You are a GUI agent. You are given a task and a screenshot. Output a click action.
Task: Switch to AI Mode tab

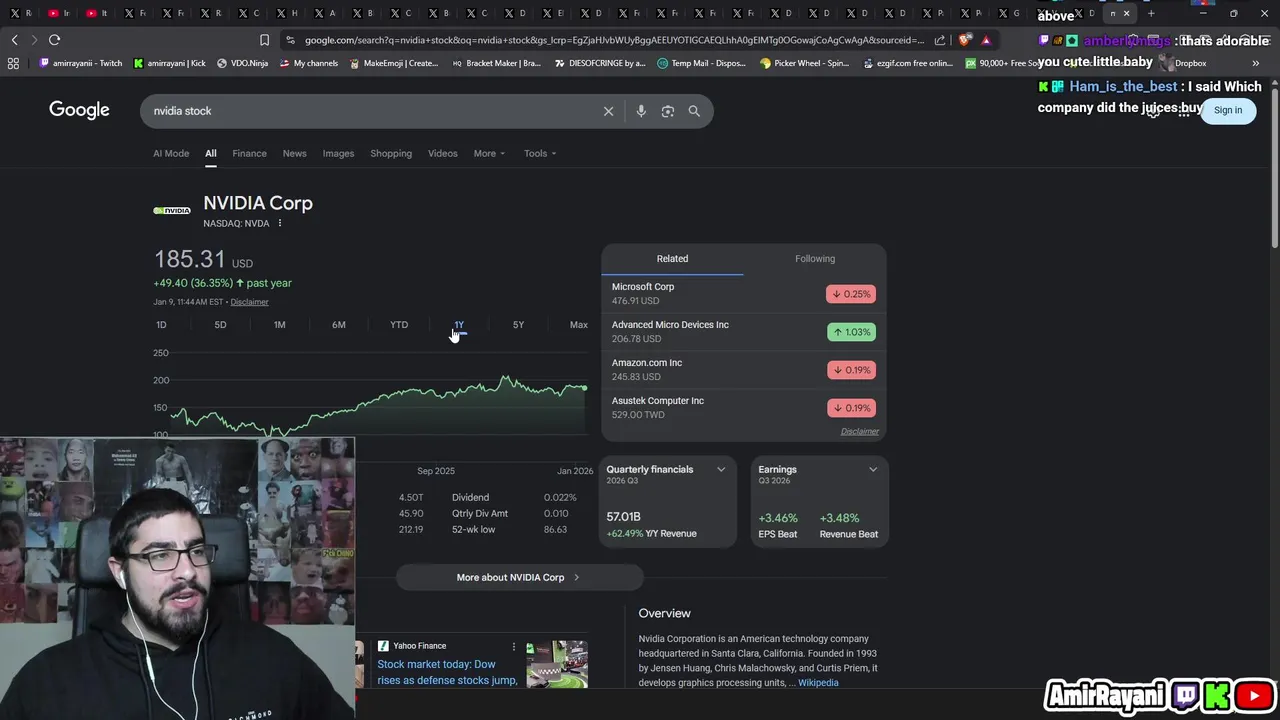(171, 153)
